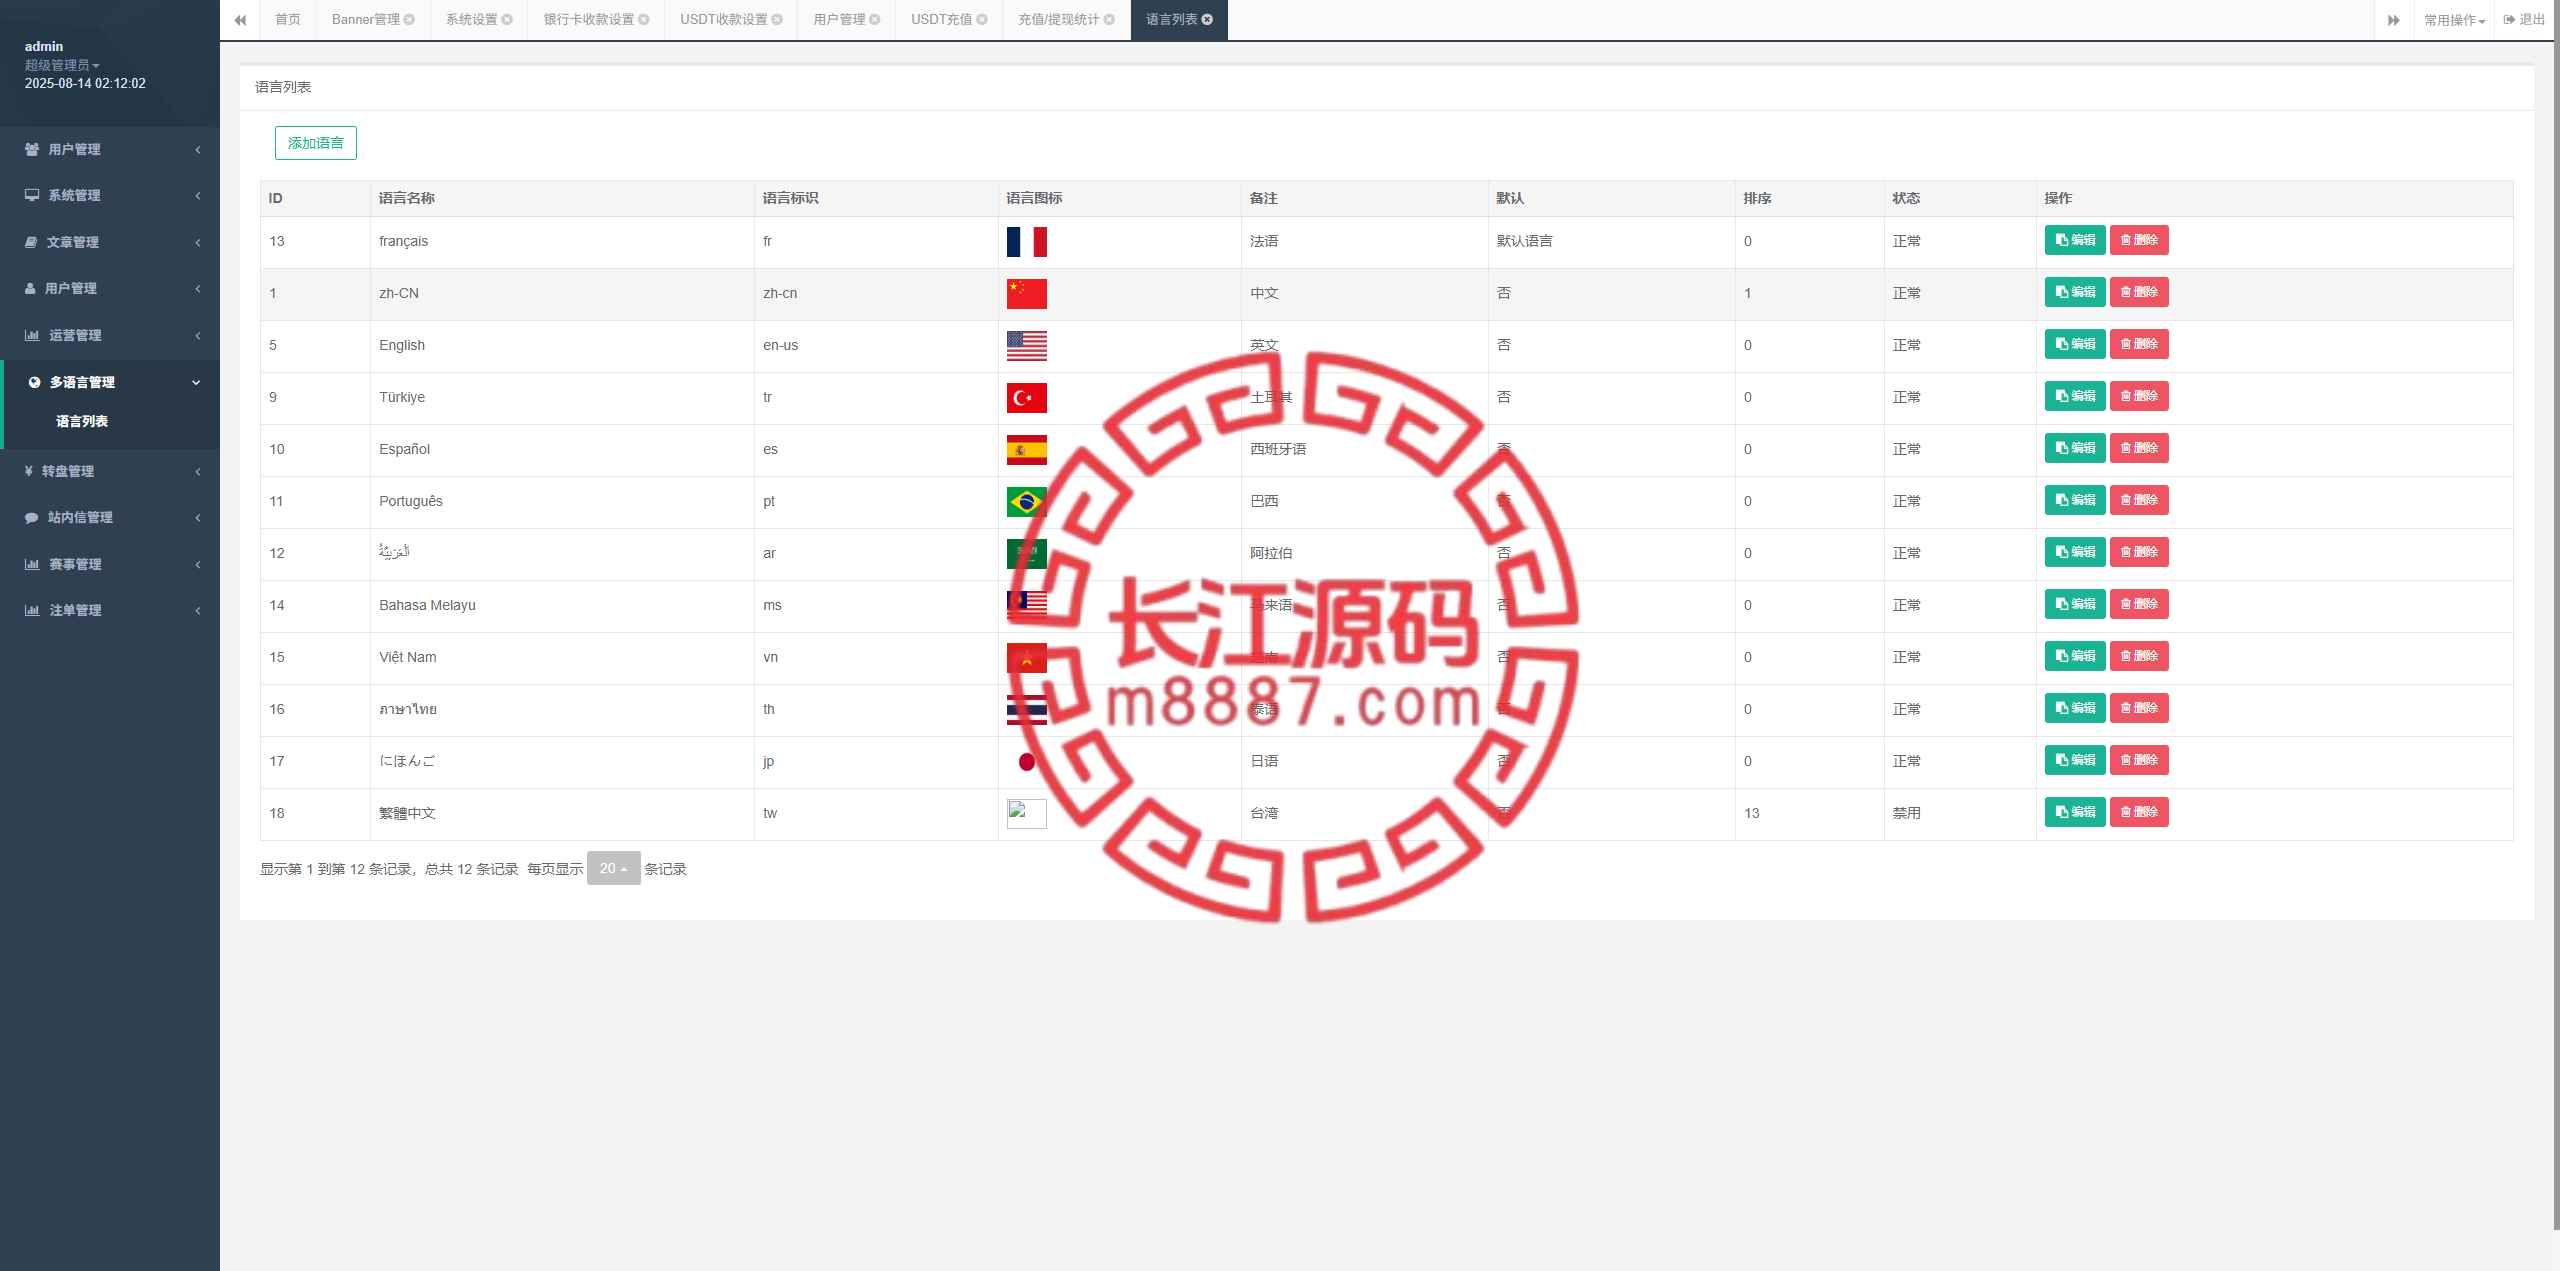Delete the zh-CN language row
Screen dimensions: 2560x1271
tap(2139, 292)
